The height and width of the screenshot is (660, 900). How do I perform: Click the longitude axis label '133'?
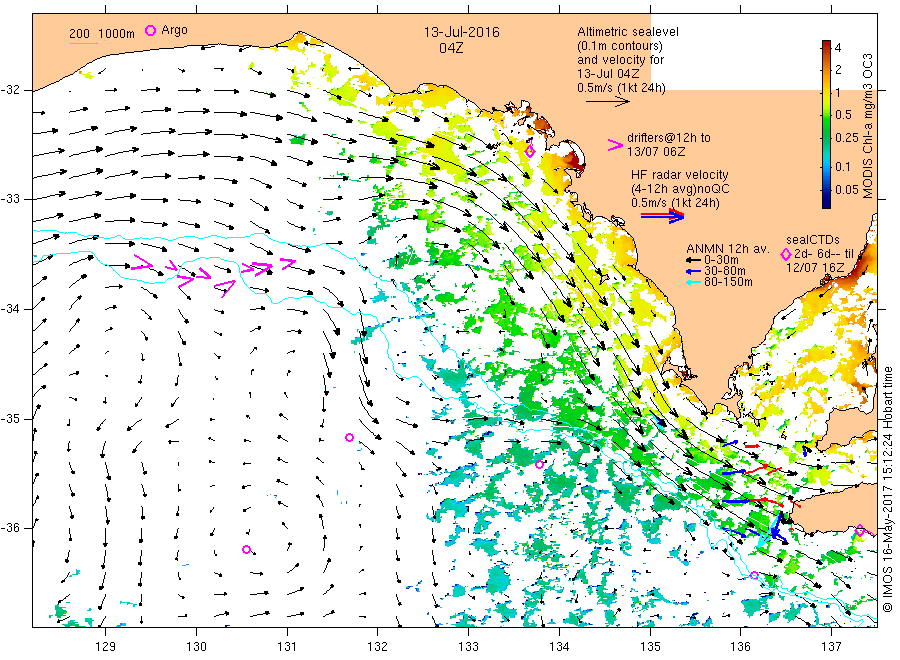tap(468, 647)
